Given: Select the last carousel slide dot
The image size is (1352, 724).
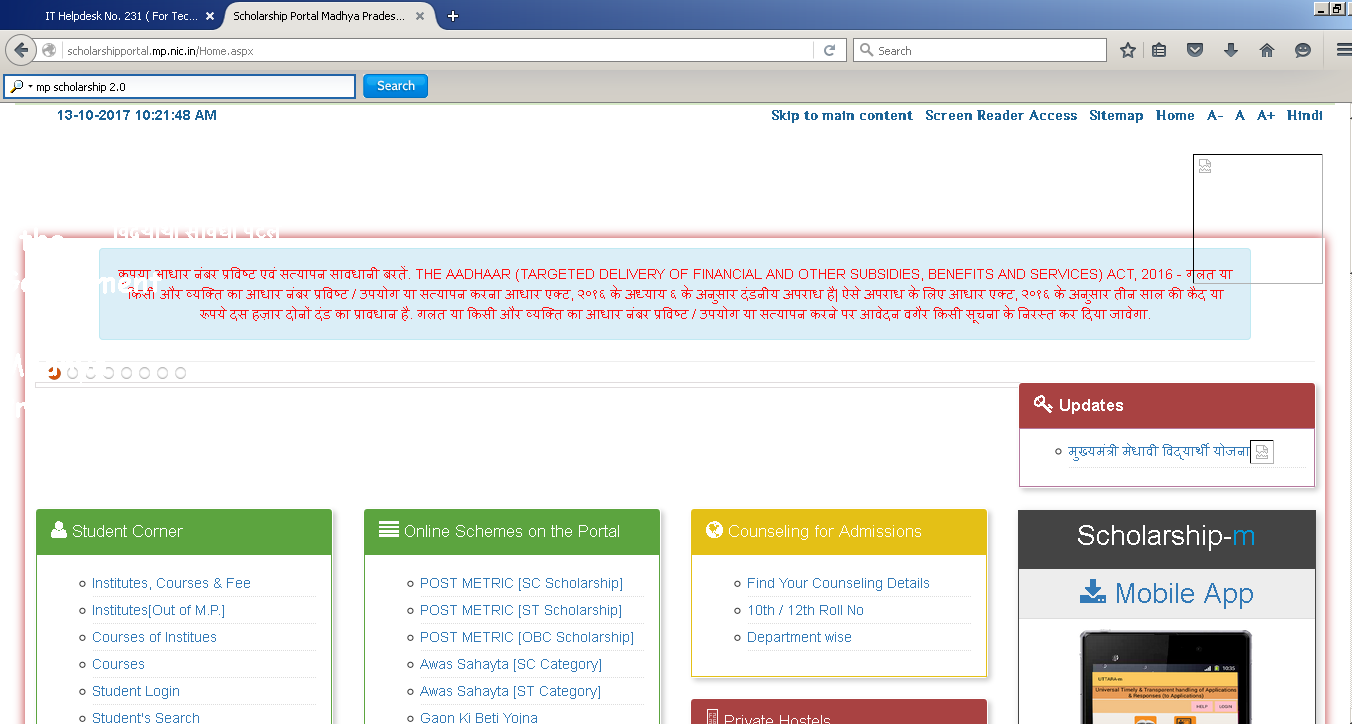Looking at the screenshot, I should click(x=180, y=373).
